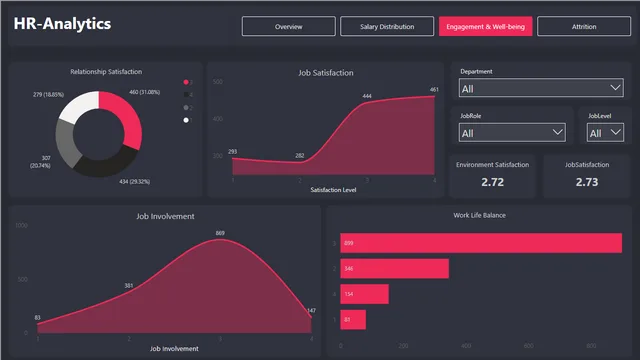Click the Work Life Balance bar showing 81
640x360 pixels.
[353, 320]
